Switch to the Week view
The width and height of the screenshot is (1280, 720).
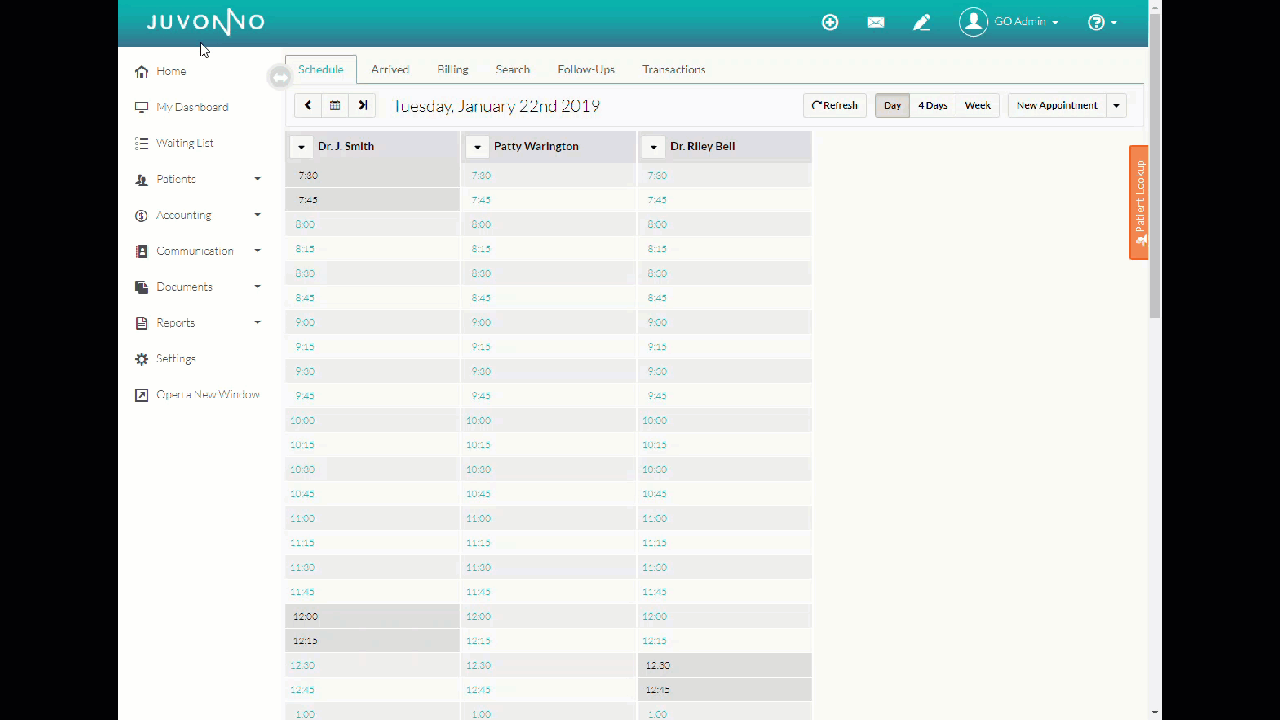point(977,105)
